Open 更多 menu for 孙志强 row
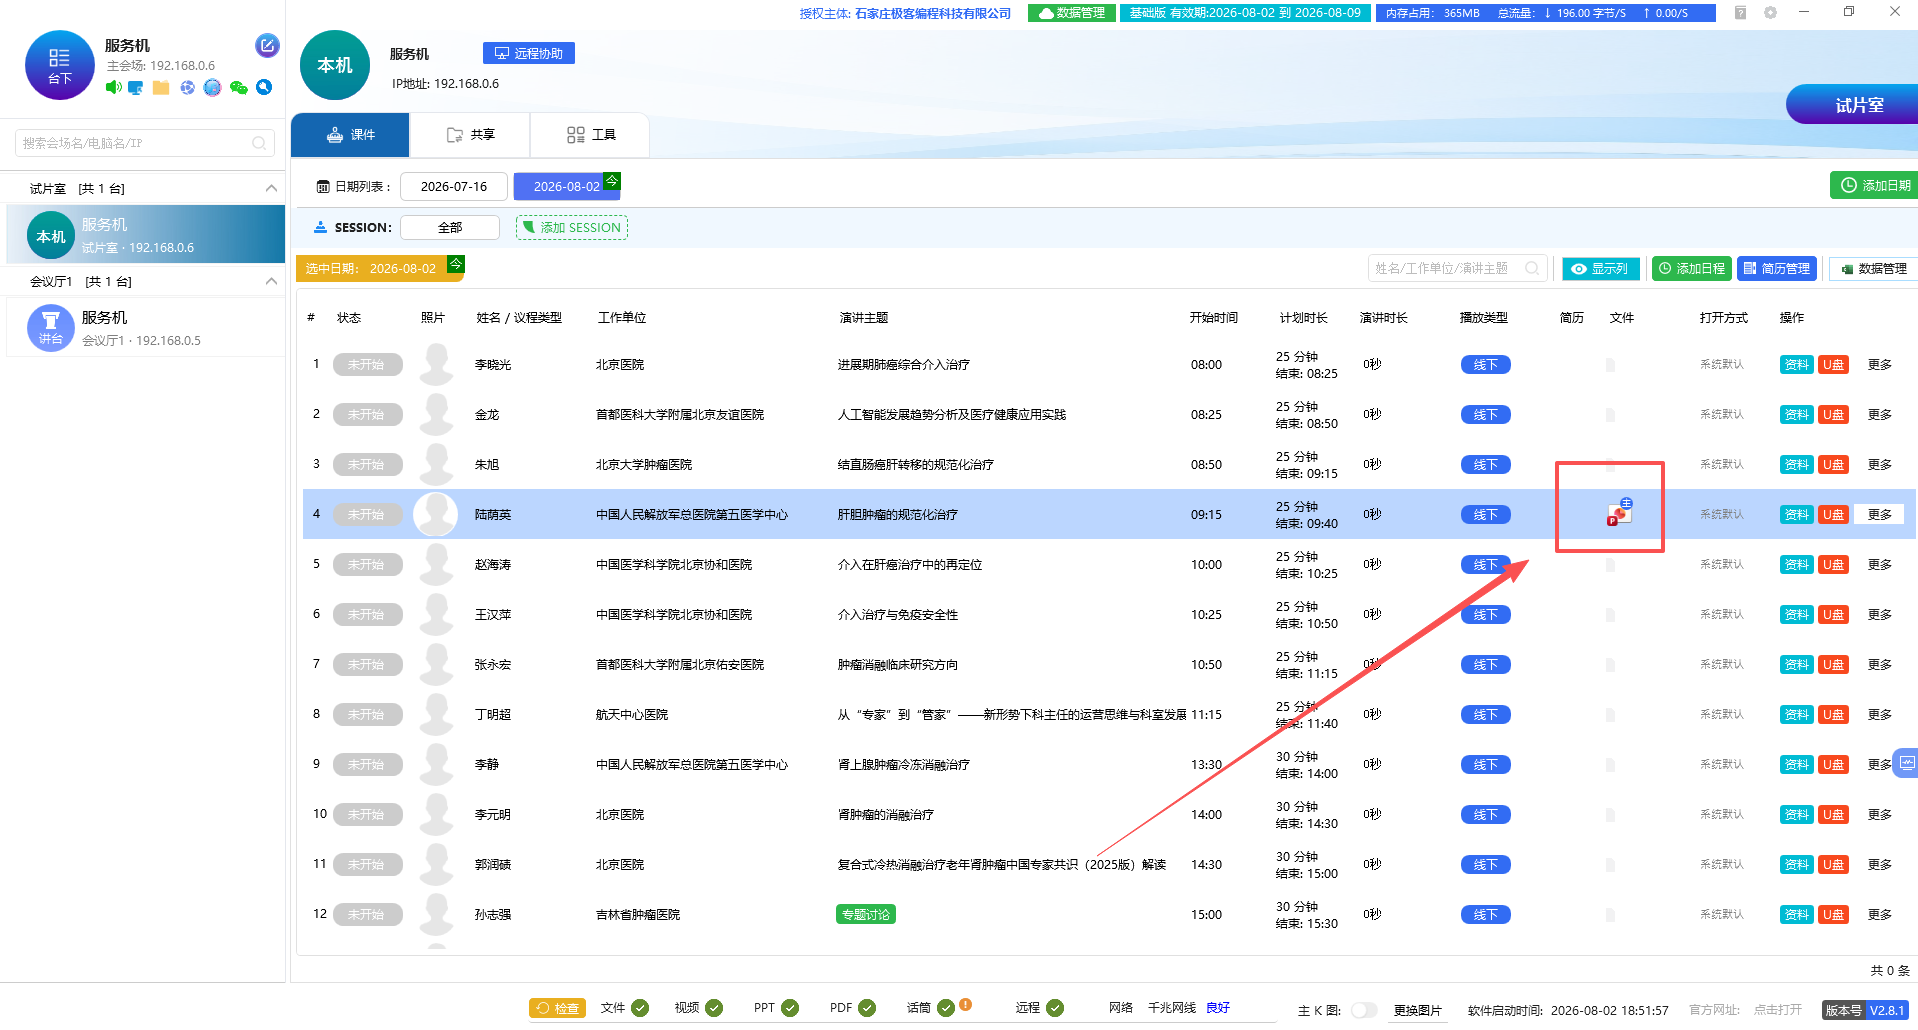 pyautogui.click(x=1880, y=915)
